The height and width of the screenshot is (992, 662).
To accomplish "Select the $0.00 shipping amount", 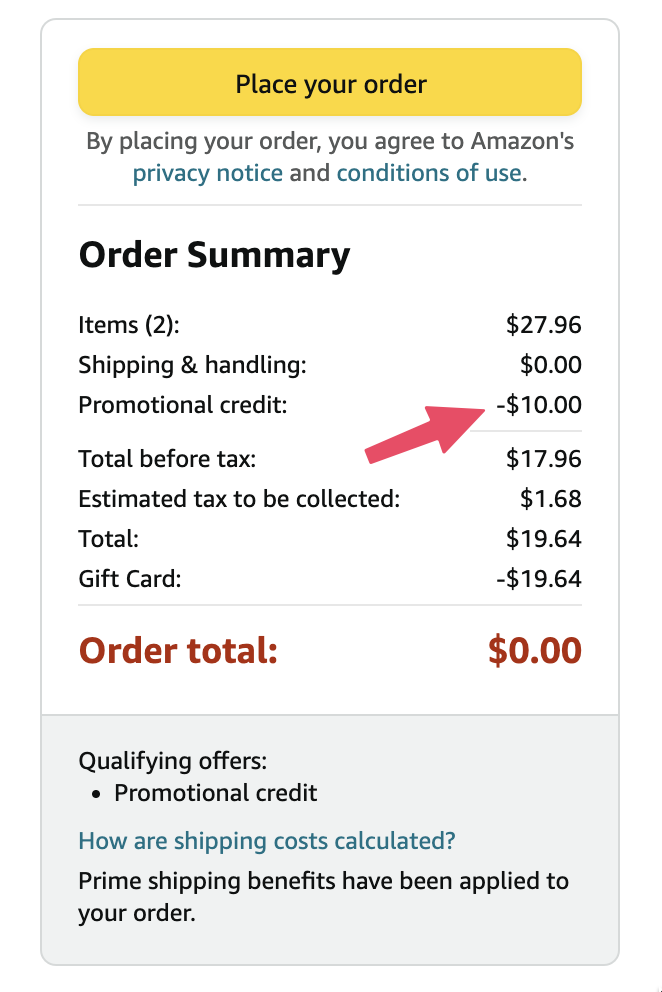I will tap(552, 365).
